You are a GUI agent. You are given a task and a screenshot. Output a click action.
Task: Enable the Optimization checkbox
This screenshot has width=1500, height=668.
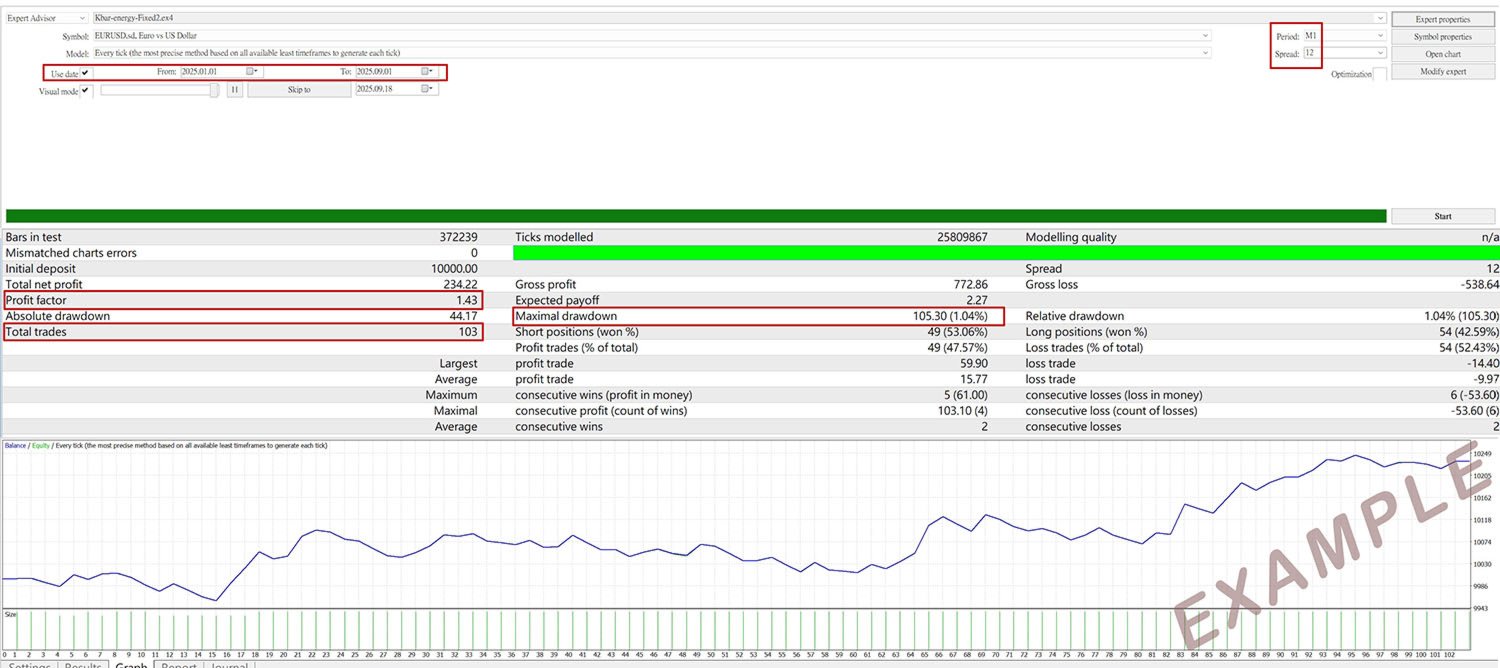(1379, 74)
